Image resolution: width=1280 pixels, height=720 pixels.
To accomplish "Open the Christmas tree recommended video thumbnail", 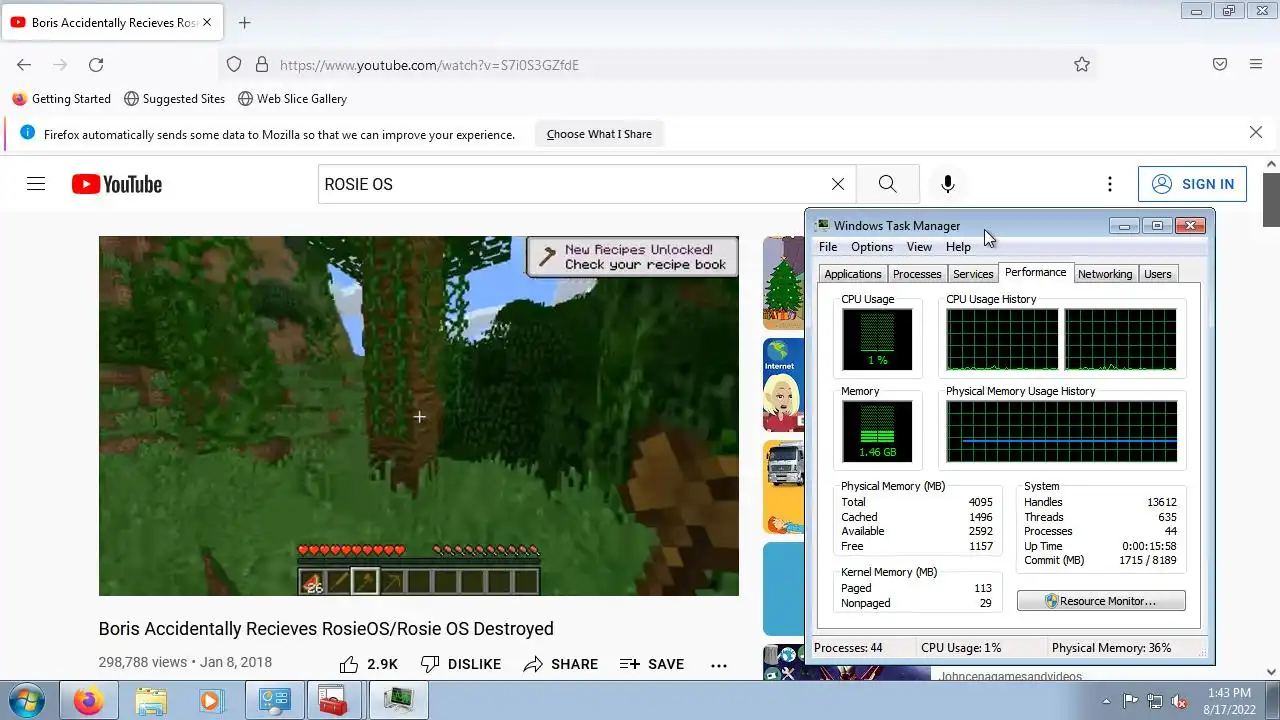I will [783, 283].
